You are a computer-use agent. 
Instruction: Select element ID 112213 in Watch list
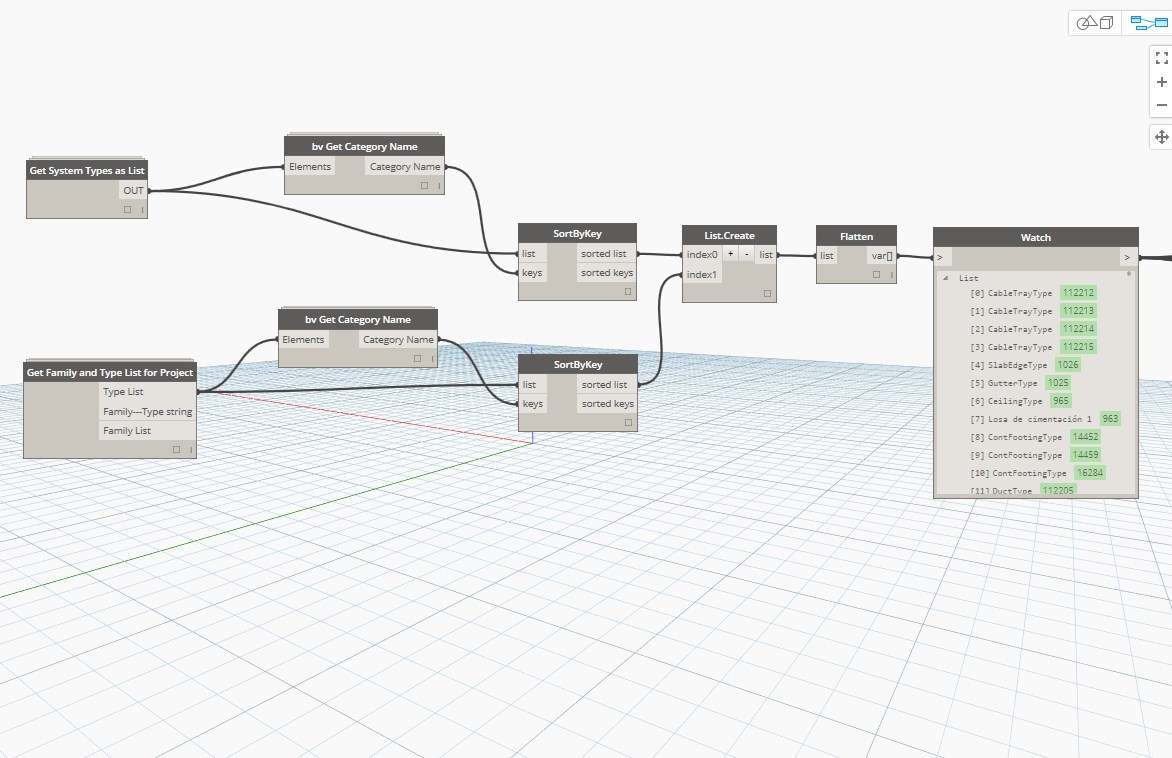(x=1078, y=311)
